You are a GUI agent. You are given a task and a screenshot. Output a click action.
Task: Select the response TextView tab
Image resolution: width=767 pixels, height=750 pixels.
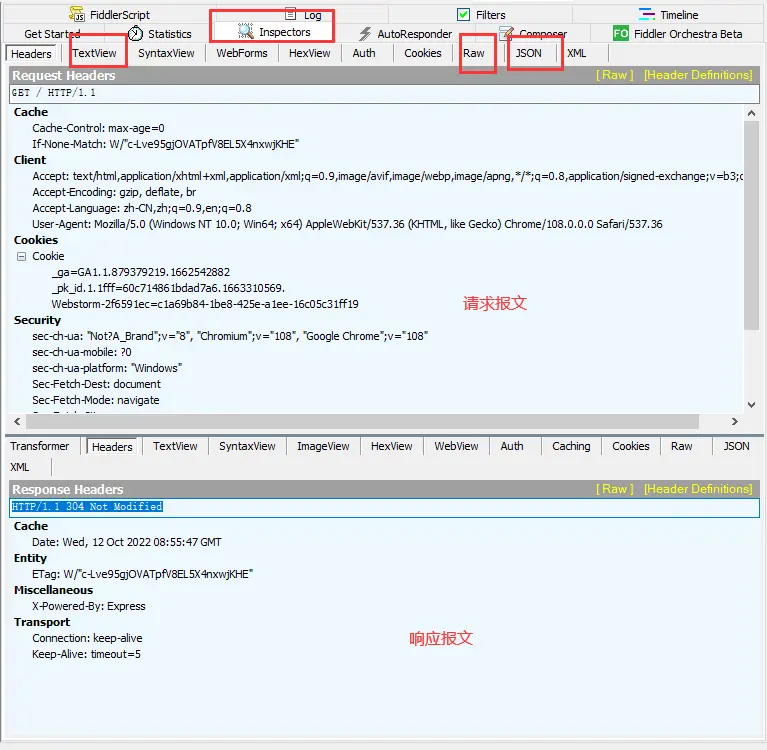click(175, 446)
